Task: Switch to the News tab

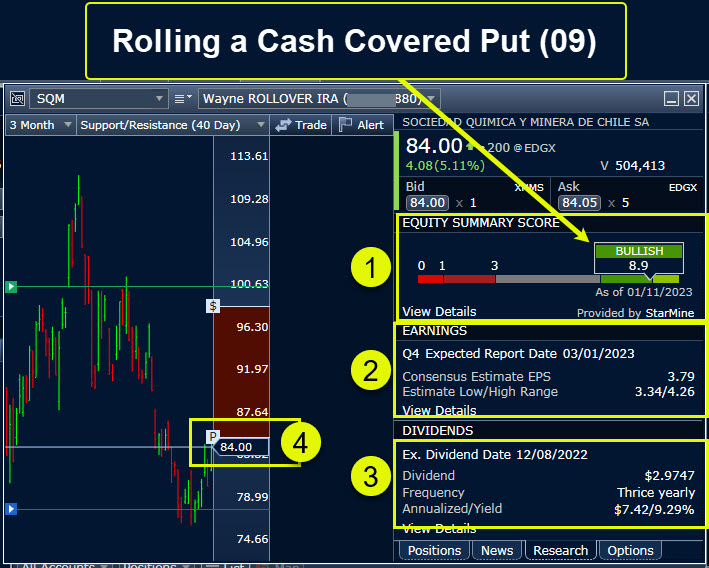Action: click(x=497, y=550)
